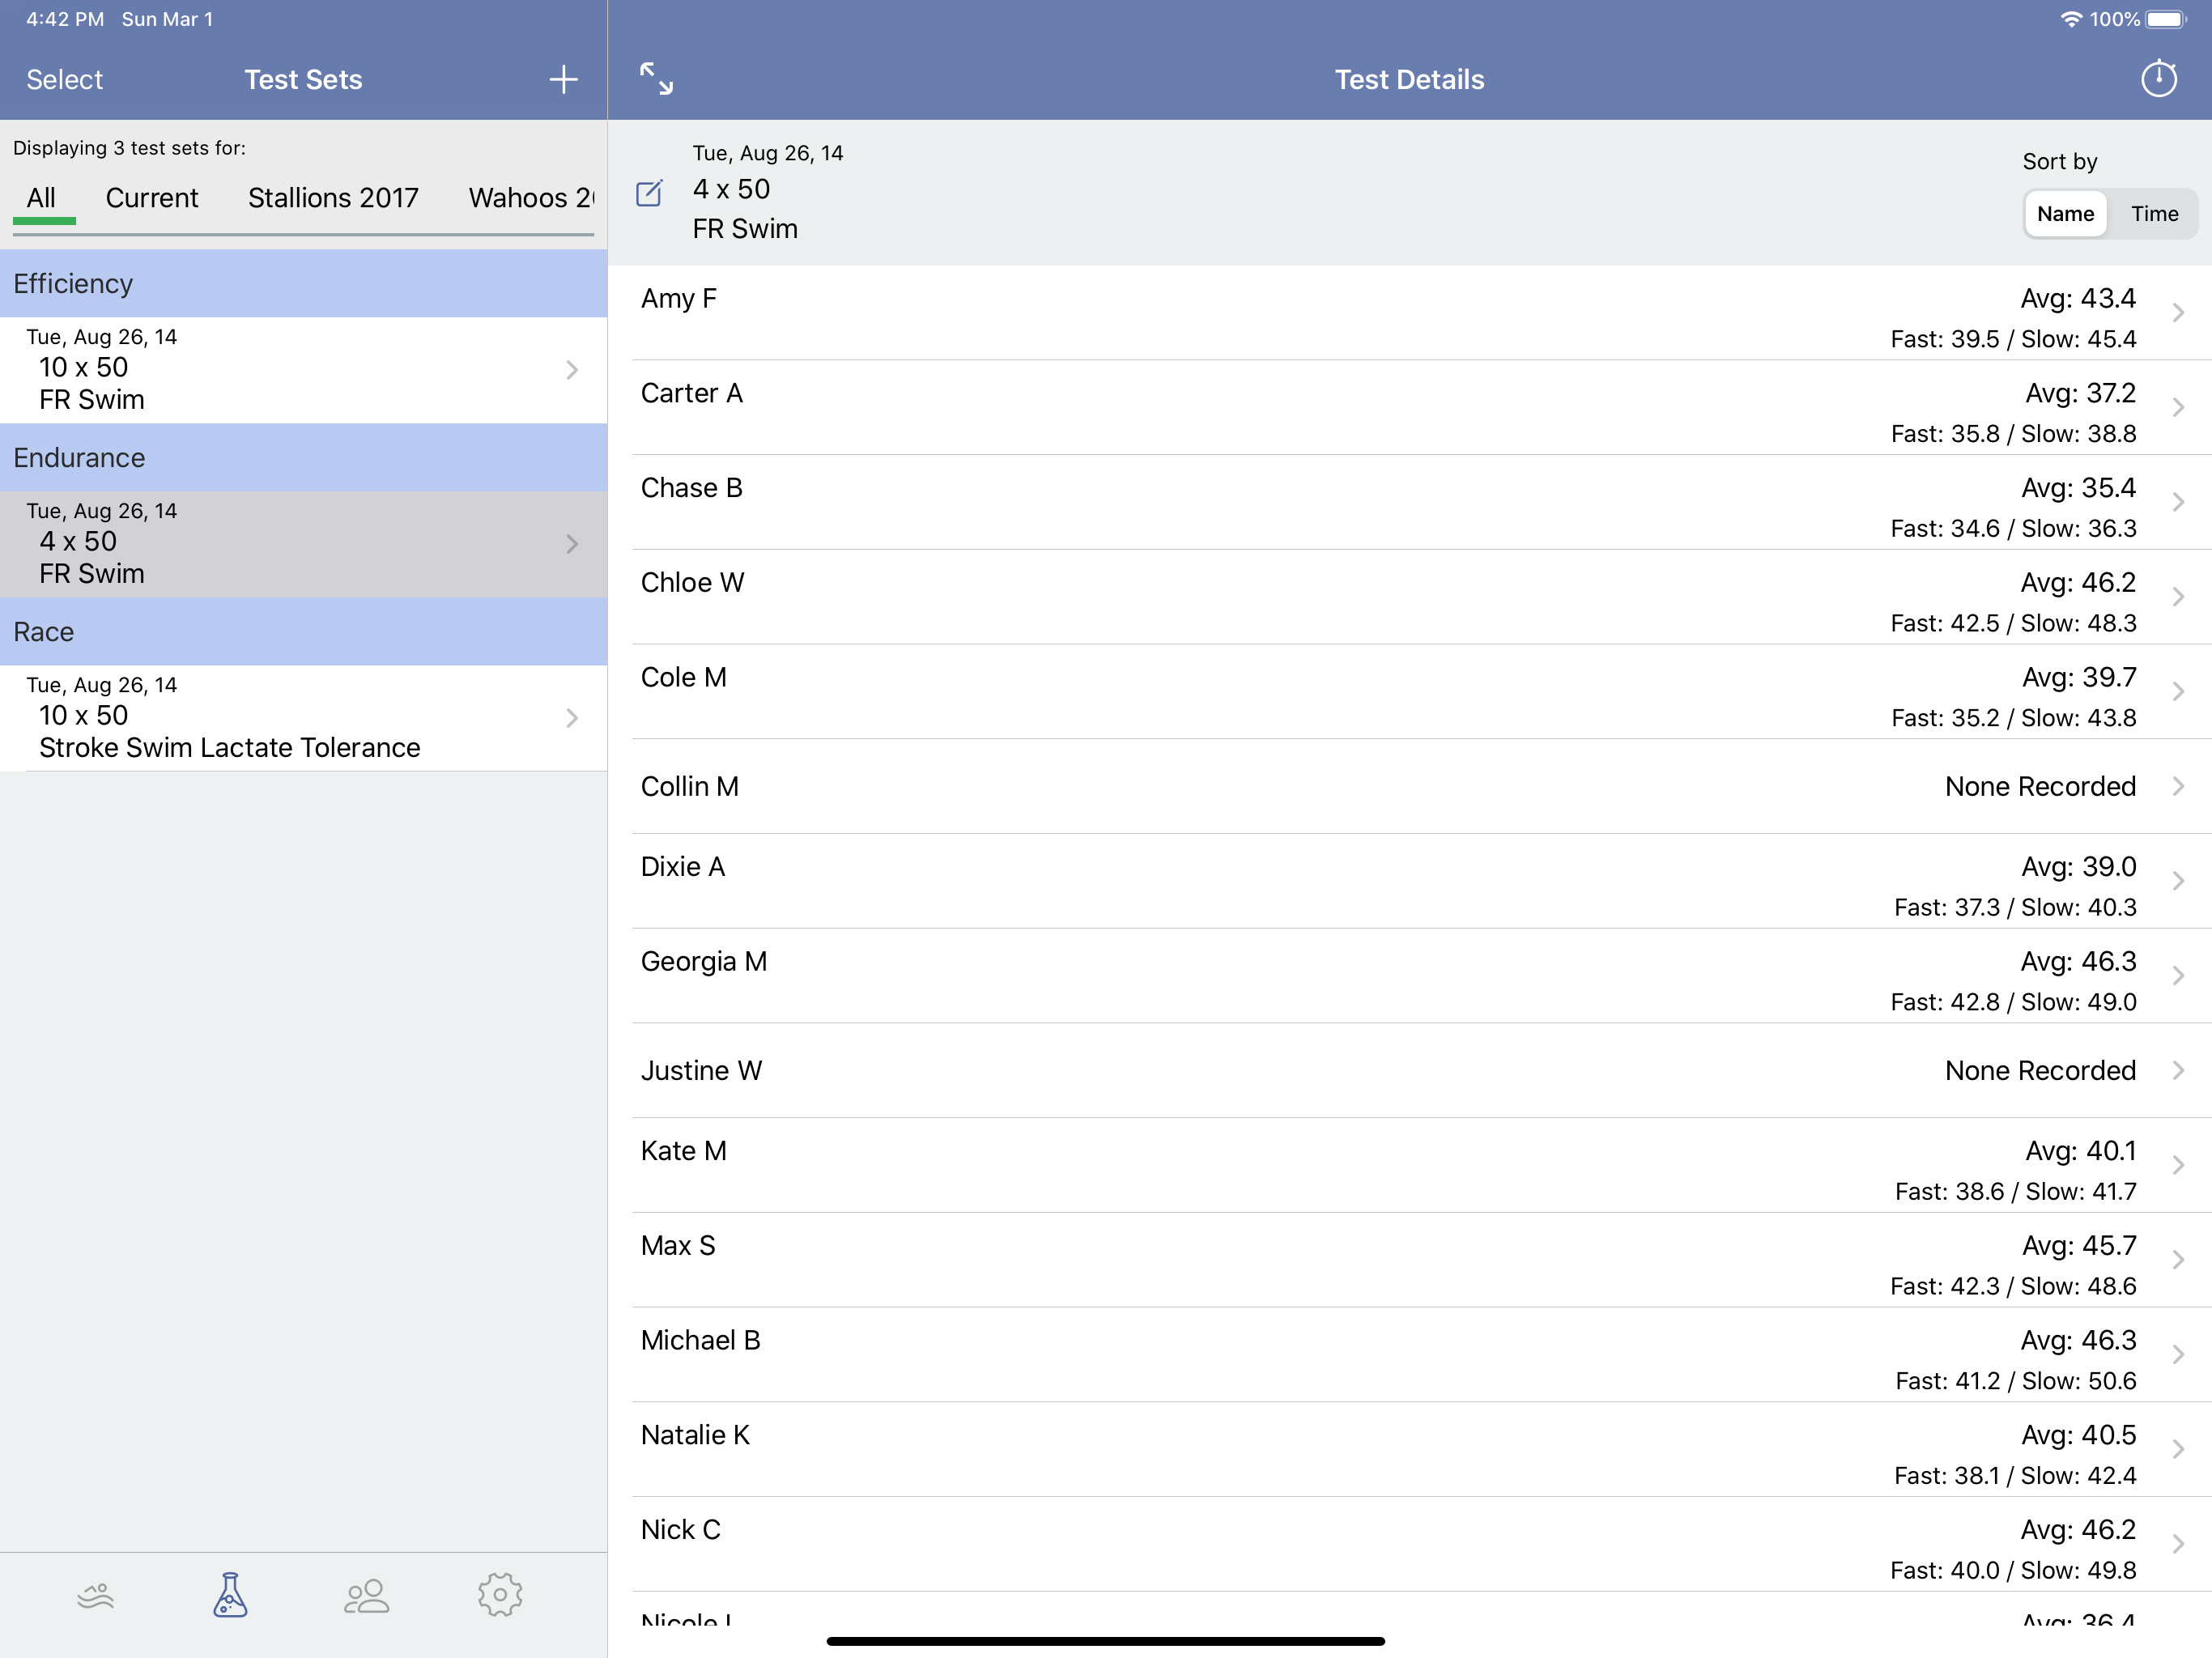
Task: Open Georgia M swimmer row
Action: (704, 962)
